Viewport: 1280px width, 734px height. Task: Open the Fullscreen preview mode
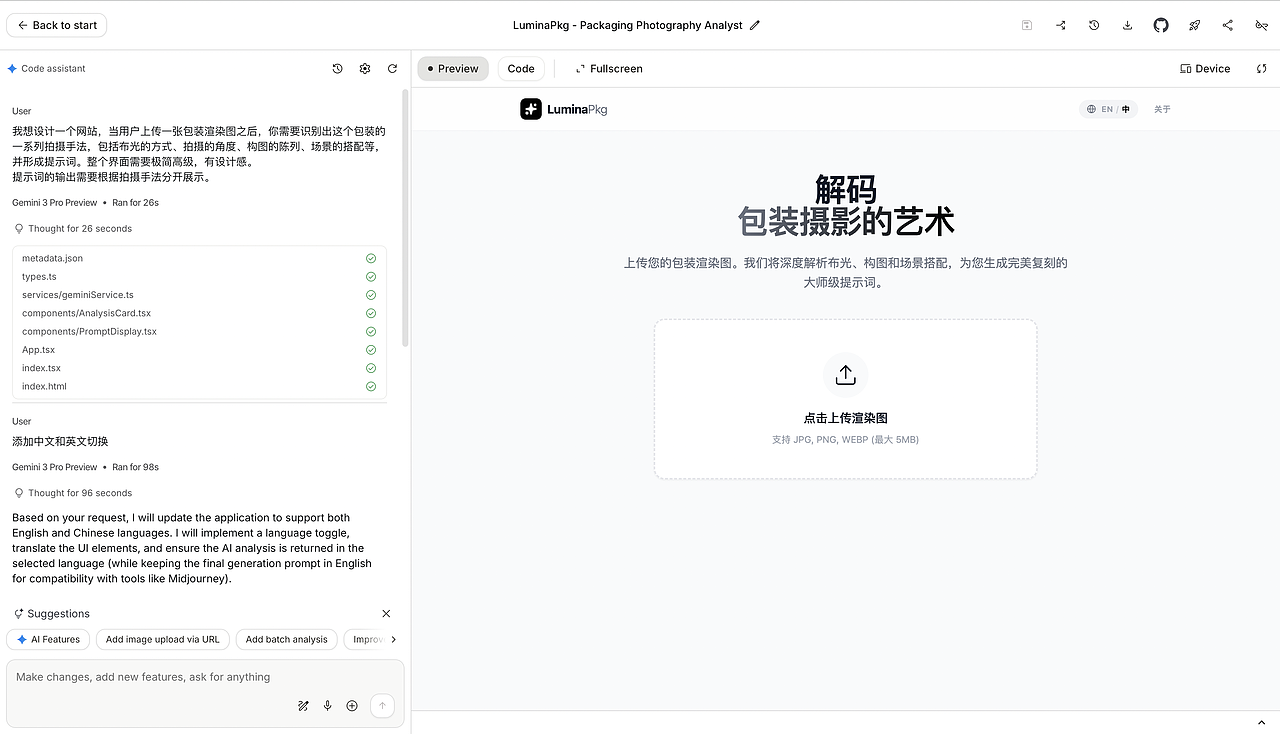609,68
